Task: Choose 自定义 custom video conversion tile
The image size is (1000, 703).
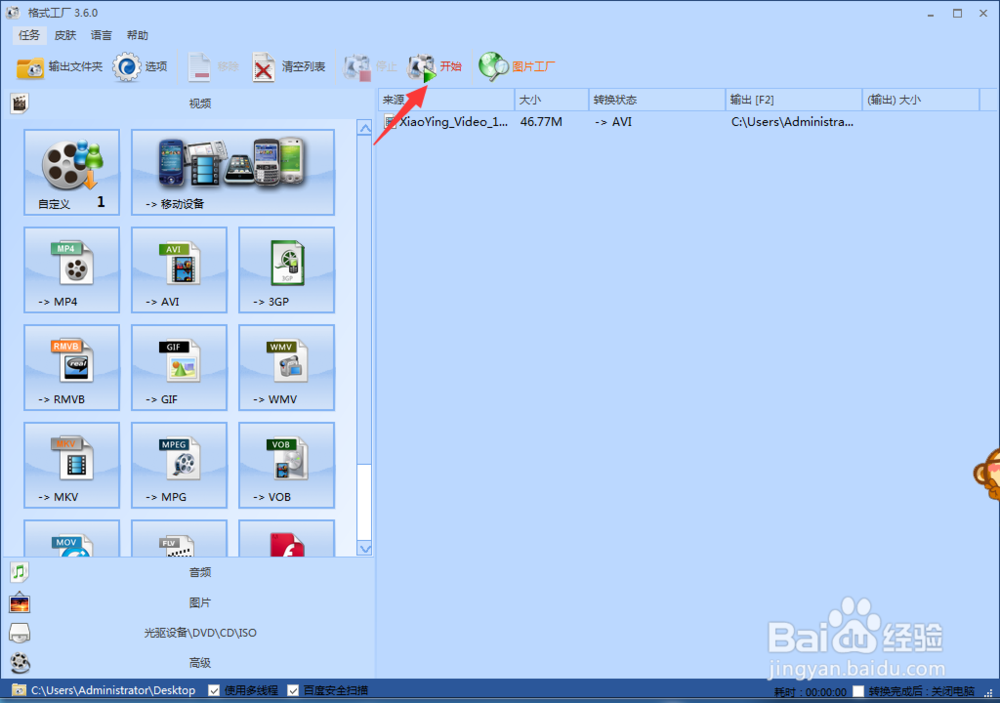Action: click(x=71, y=172)
